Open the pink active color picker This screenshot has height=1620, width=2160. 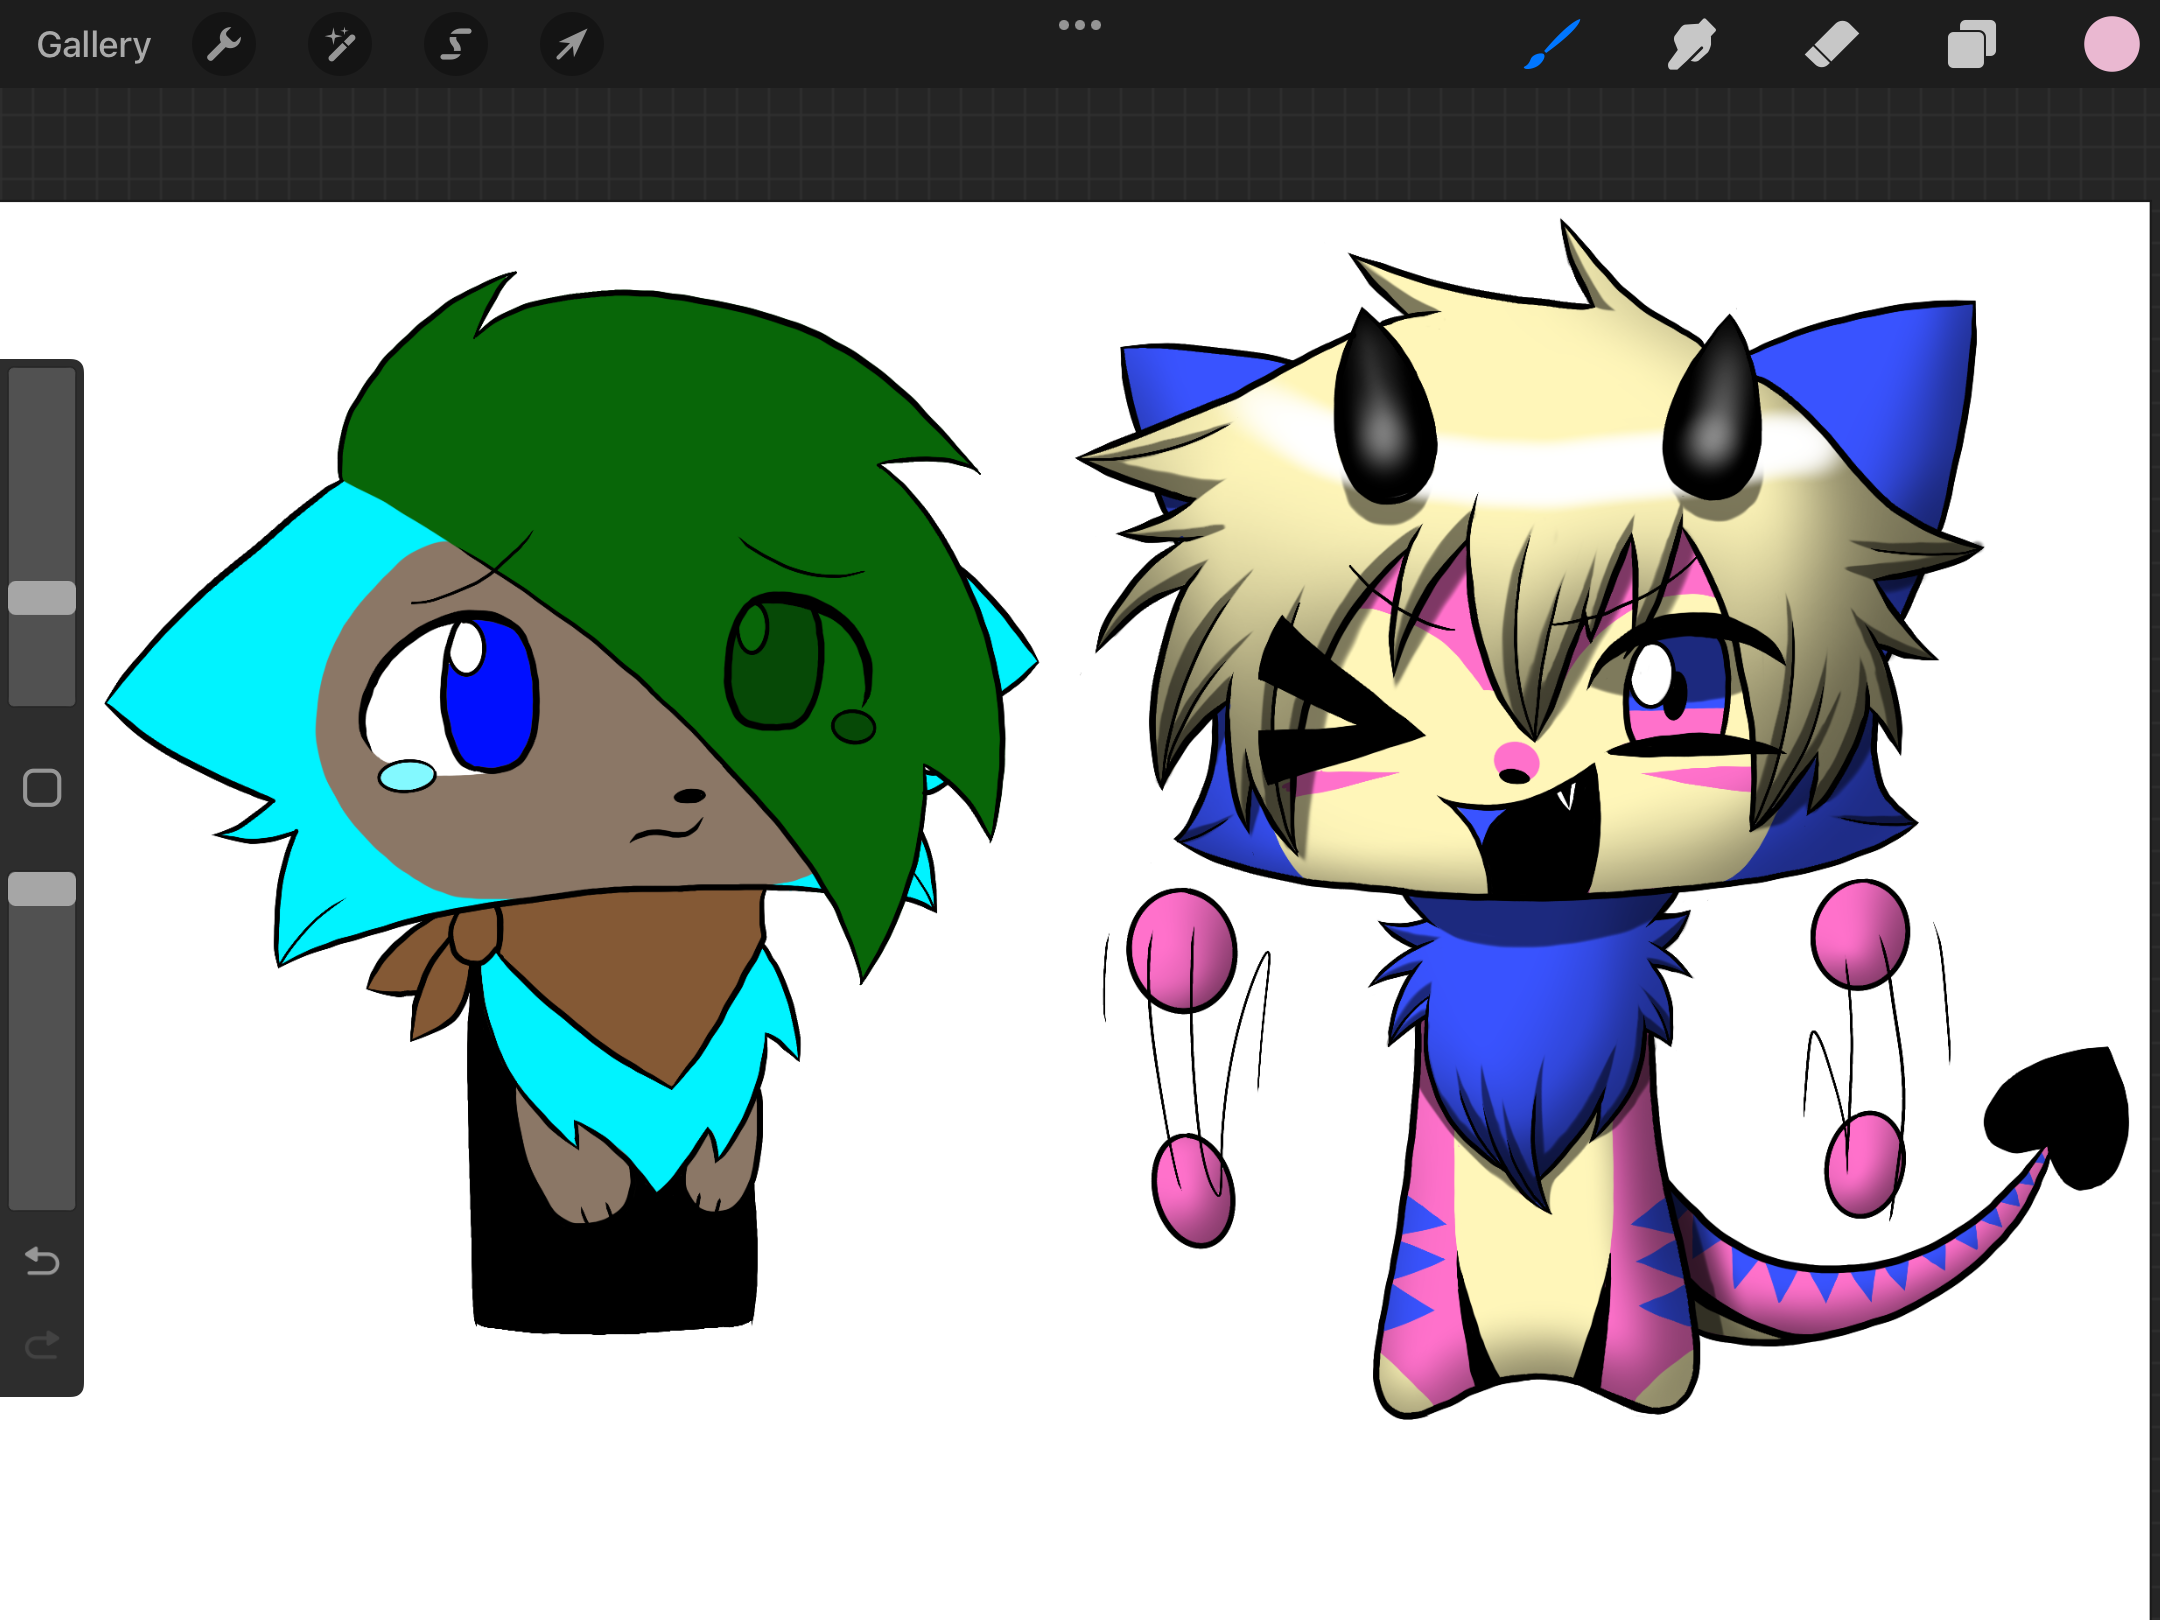coord(2111,45)
